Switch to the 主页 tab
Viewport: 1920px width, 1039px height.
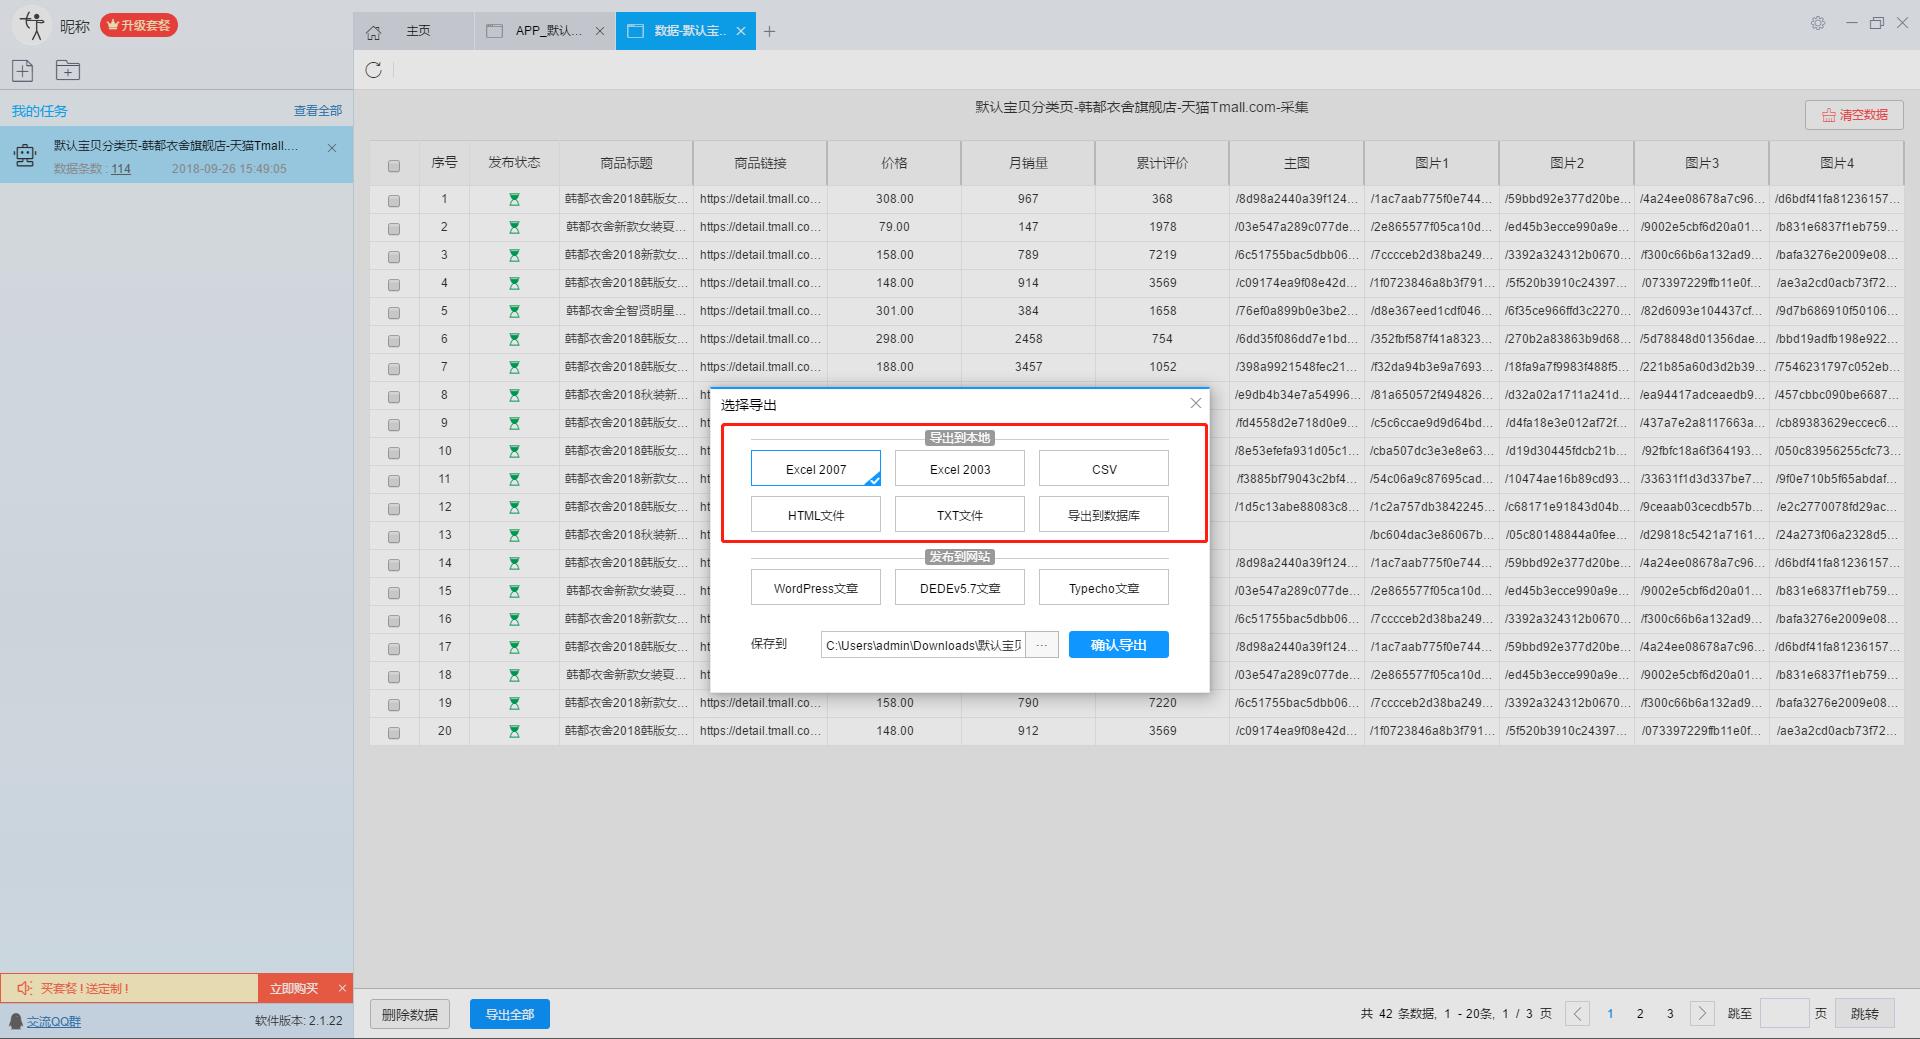(x=418, y=31)
